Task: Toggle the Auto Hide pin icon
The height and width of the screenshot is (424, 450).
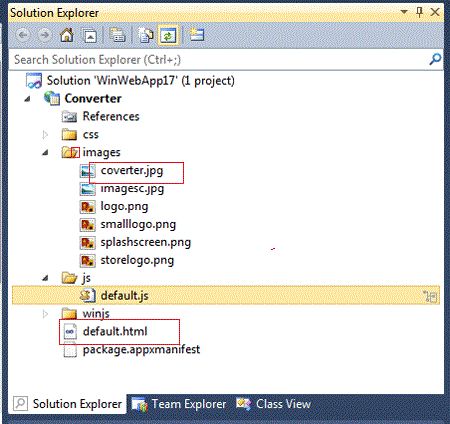Action: pos(420,12)
